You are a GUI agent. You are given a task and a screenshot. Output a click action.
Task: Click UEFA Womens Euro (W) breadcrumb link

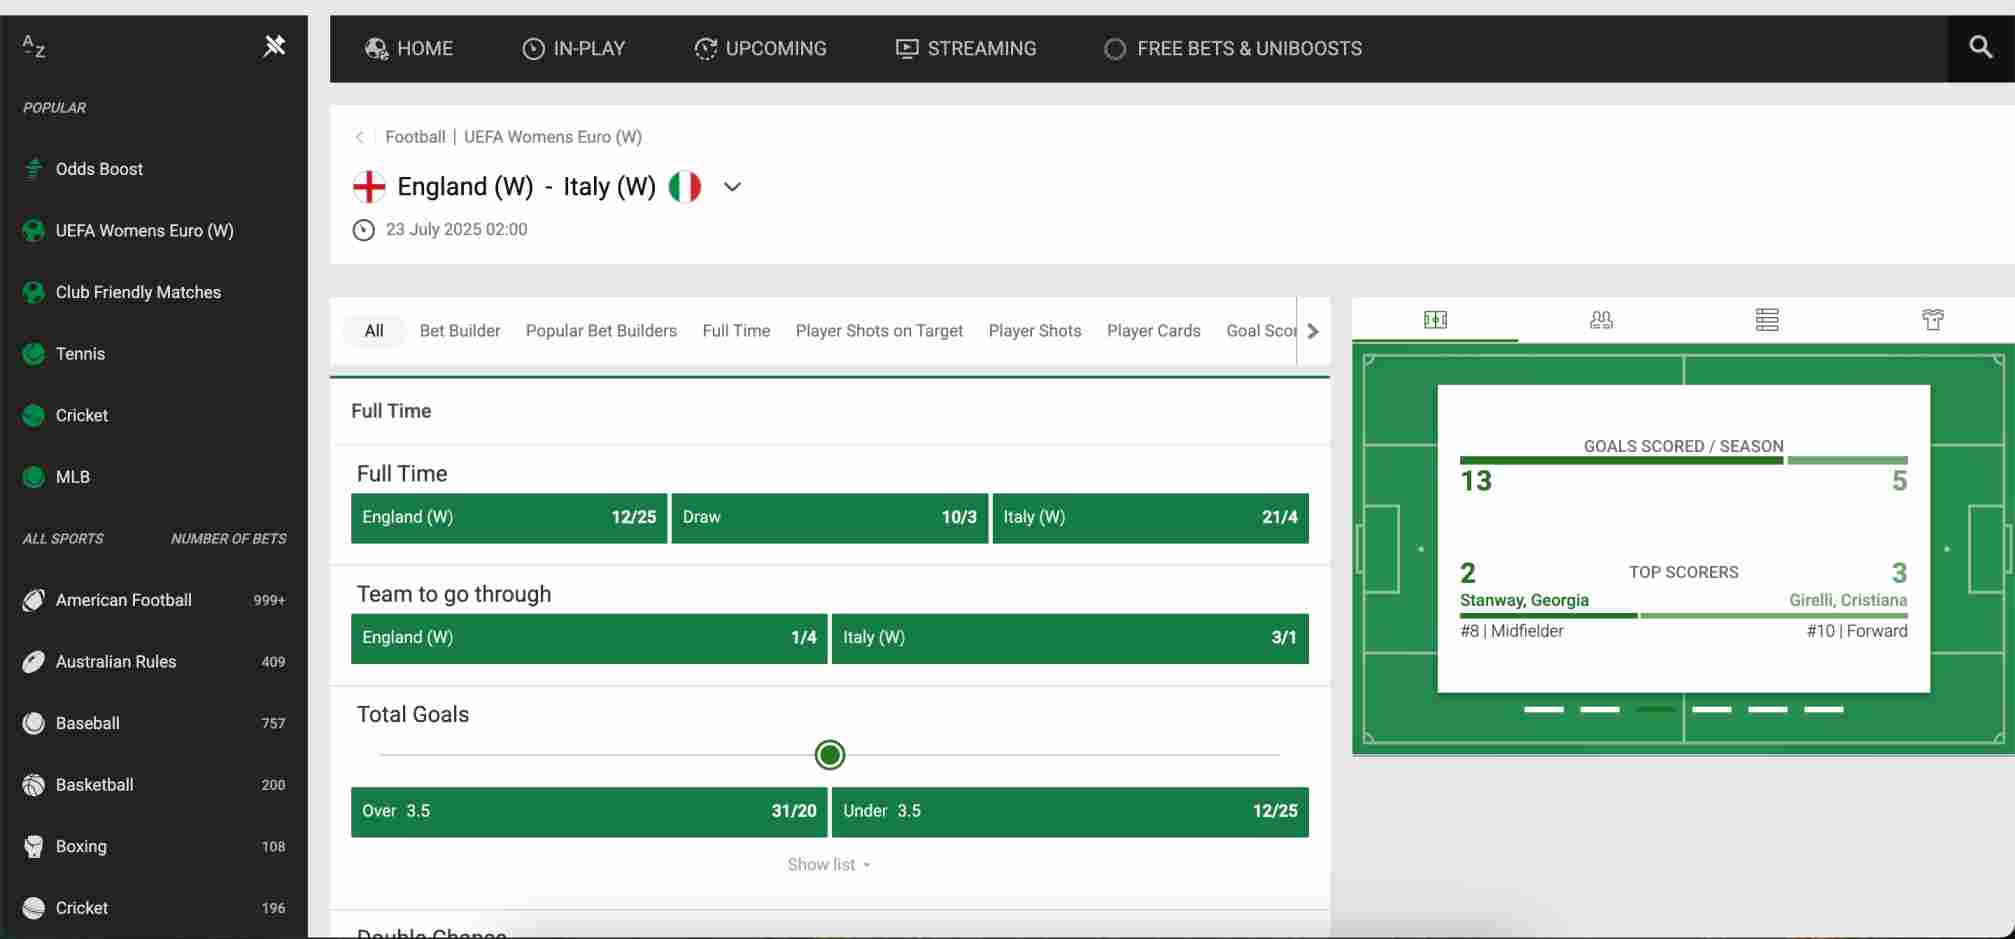pos(553,137)
